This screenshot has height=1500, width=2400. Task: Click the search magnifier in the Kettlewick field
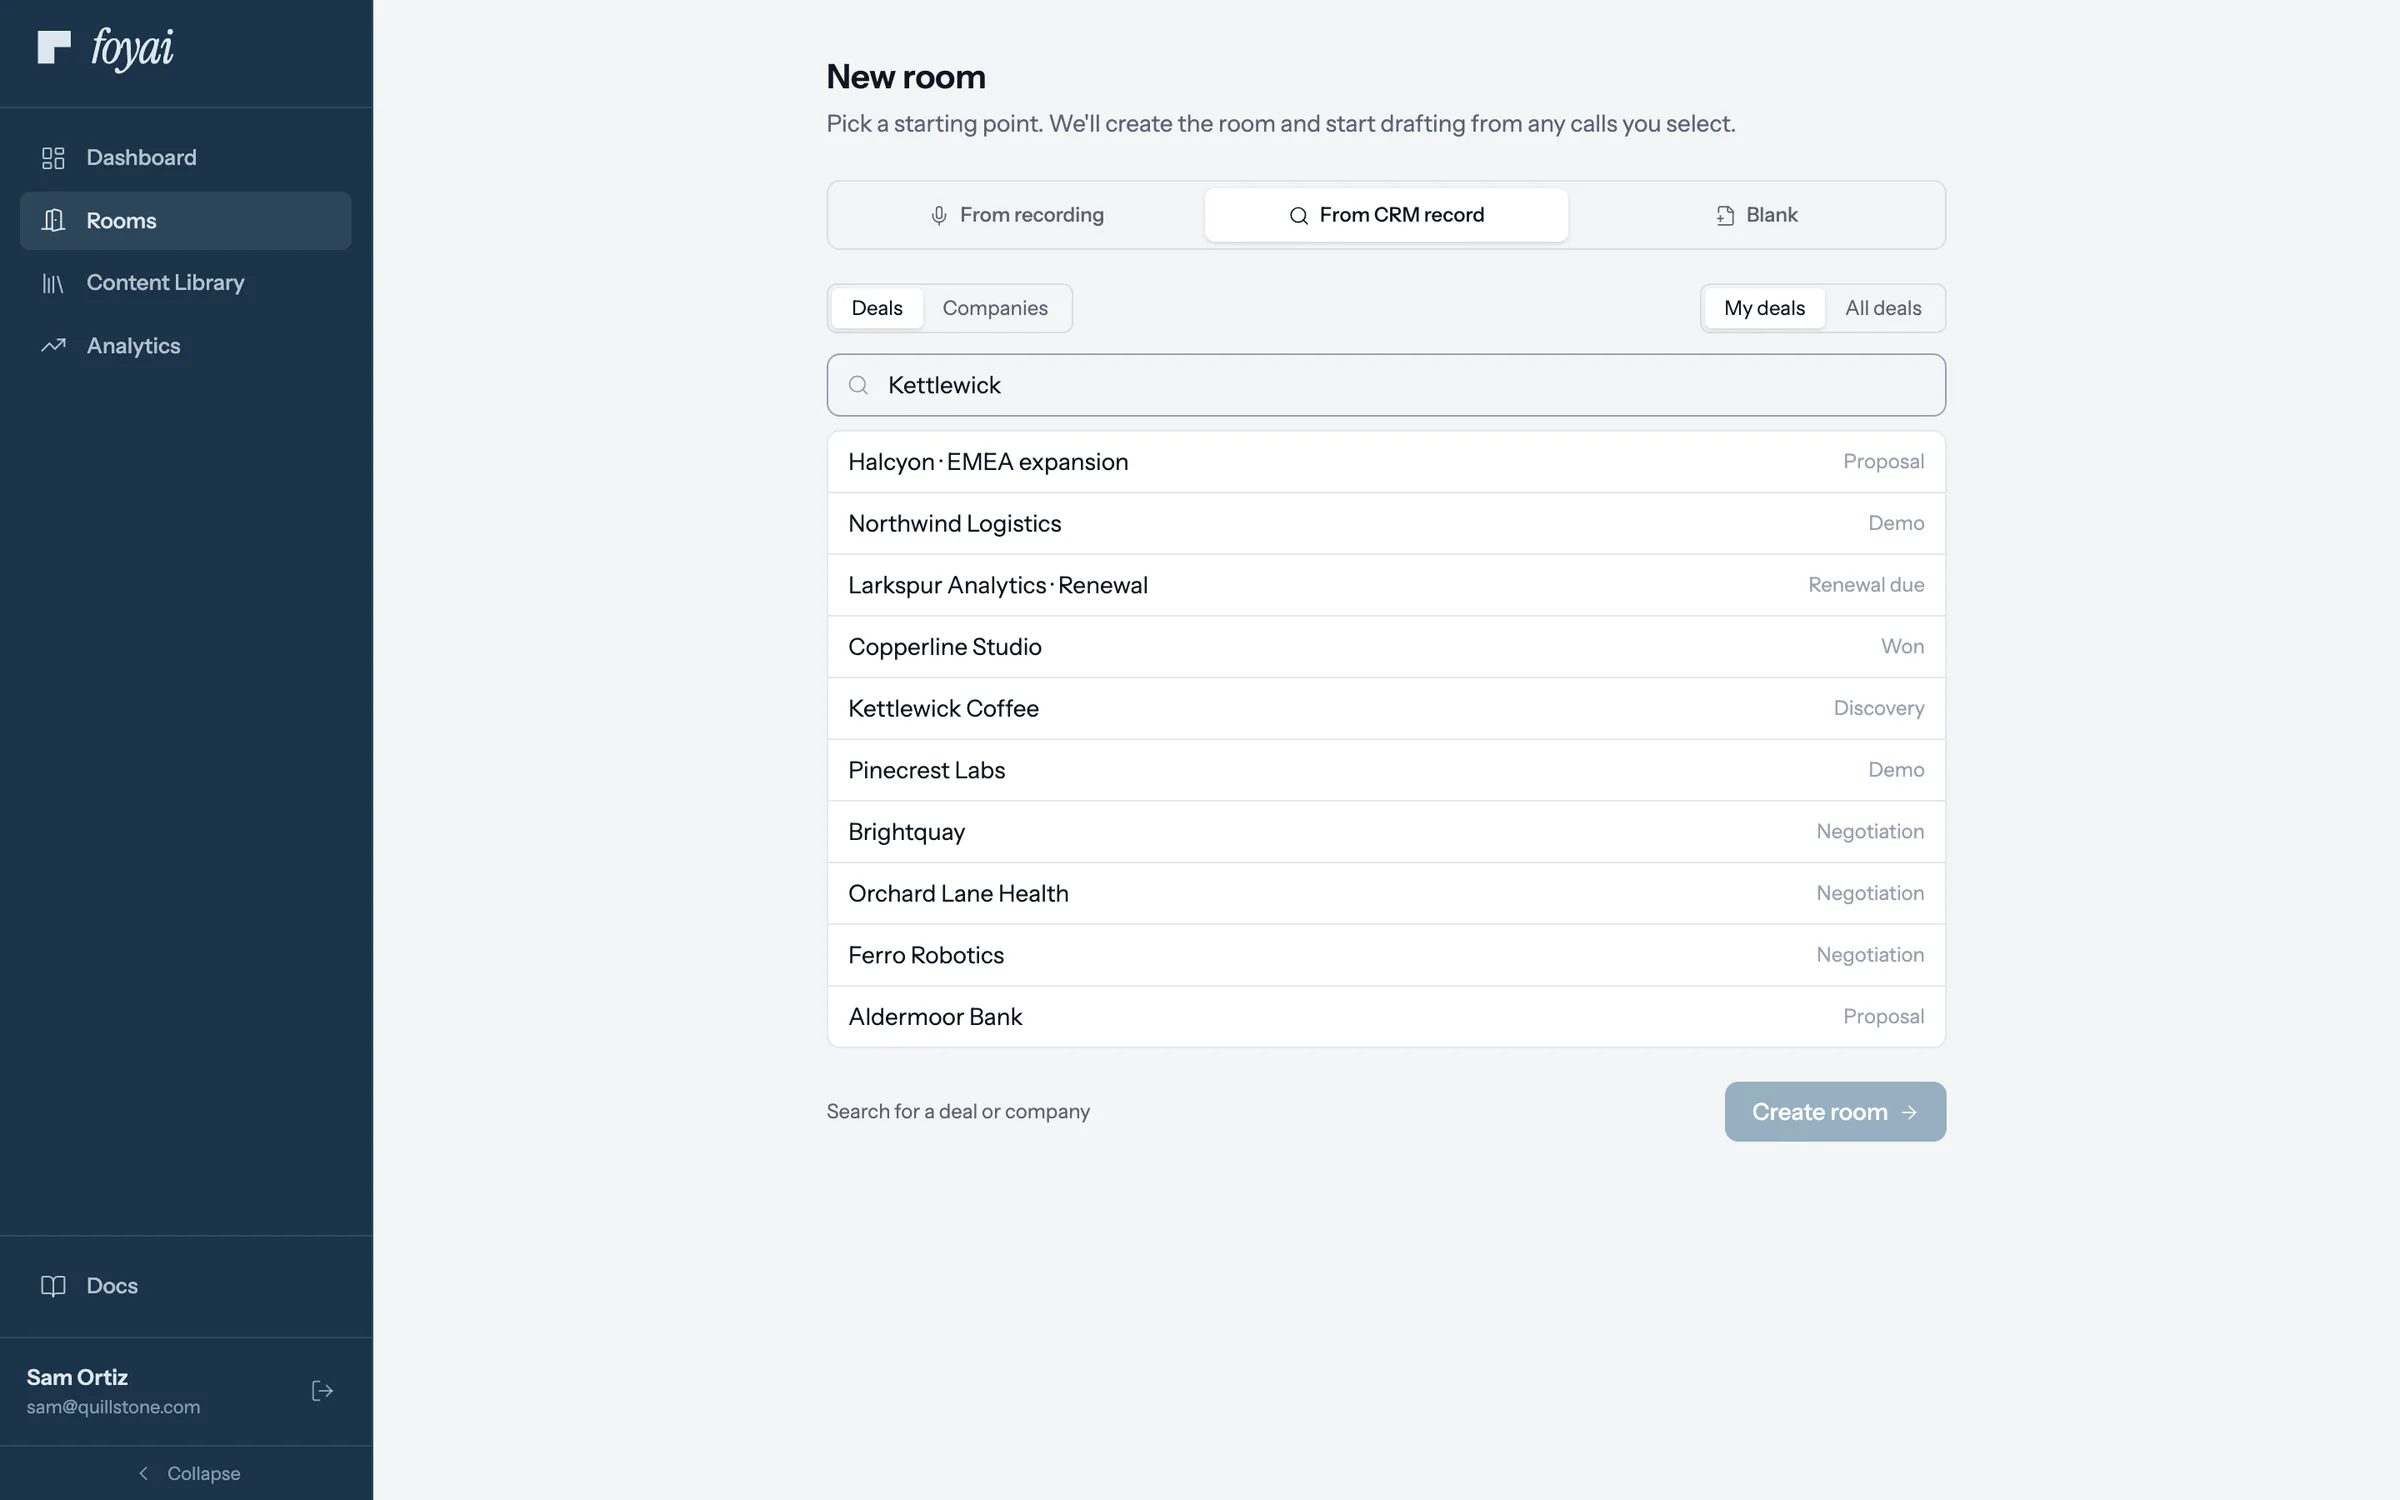tap(858, 385)
